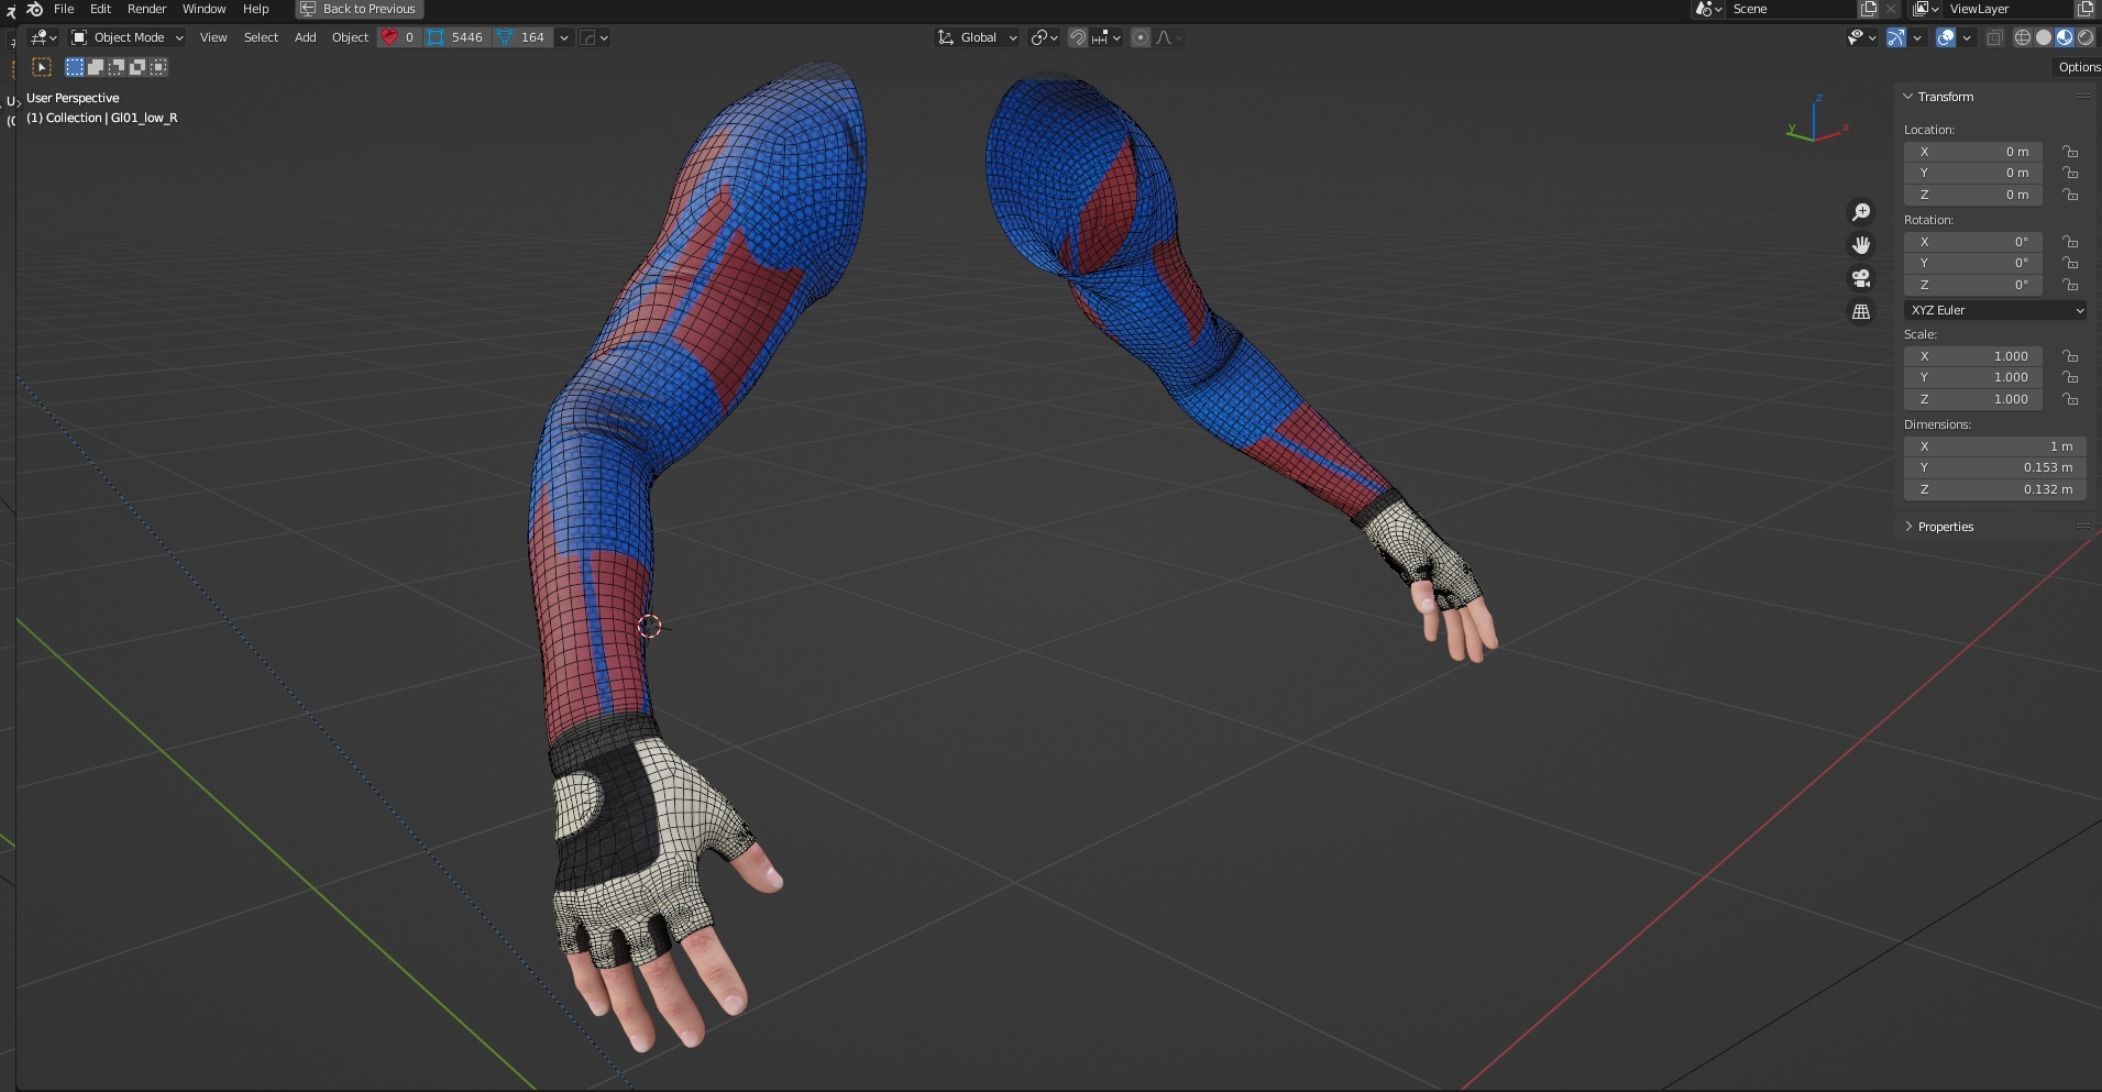Click the Location X value field
The image size is (2102, 1092).
[1973, 152]
